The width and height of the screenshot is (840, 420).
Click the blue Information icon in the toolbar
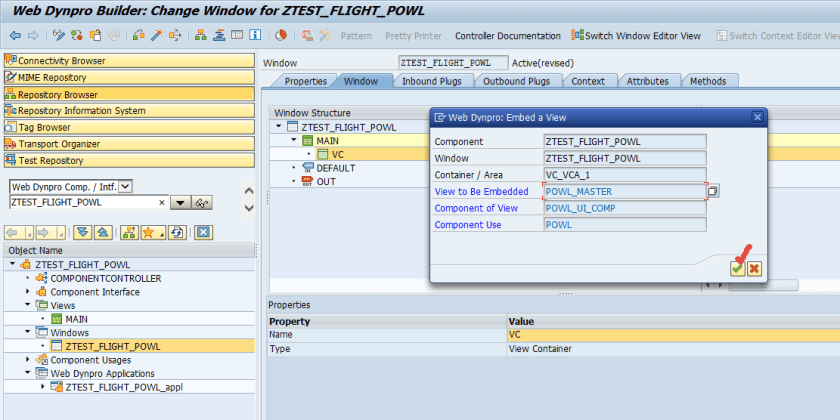point(255,36)
